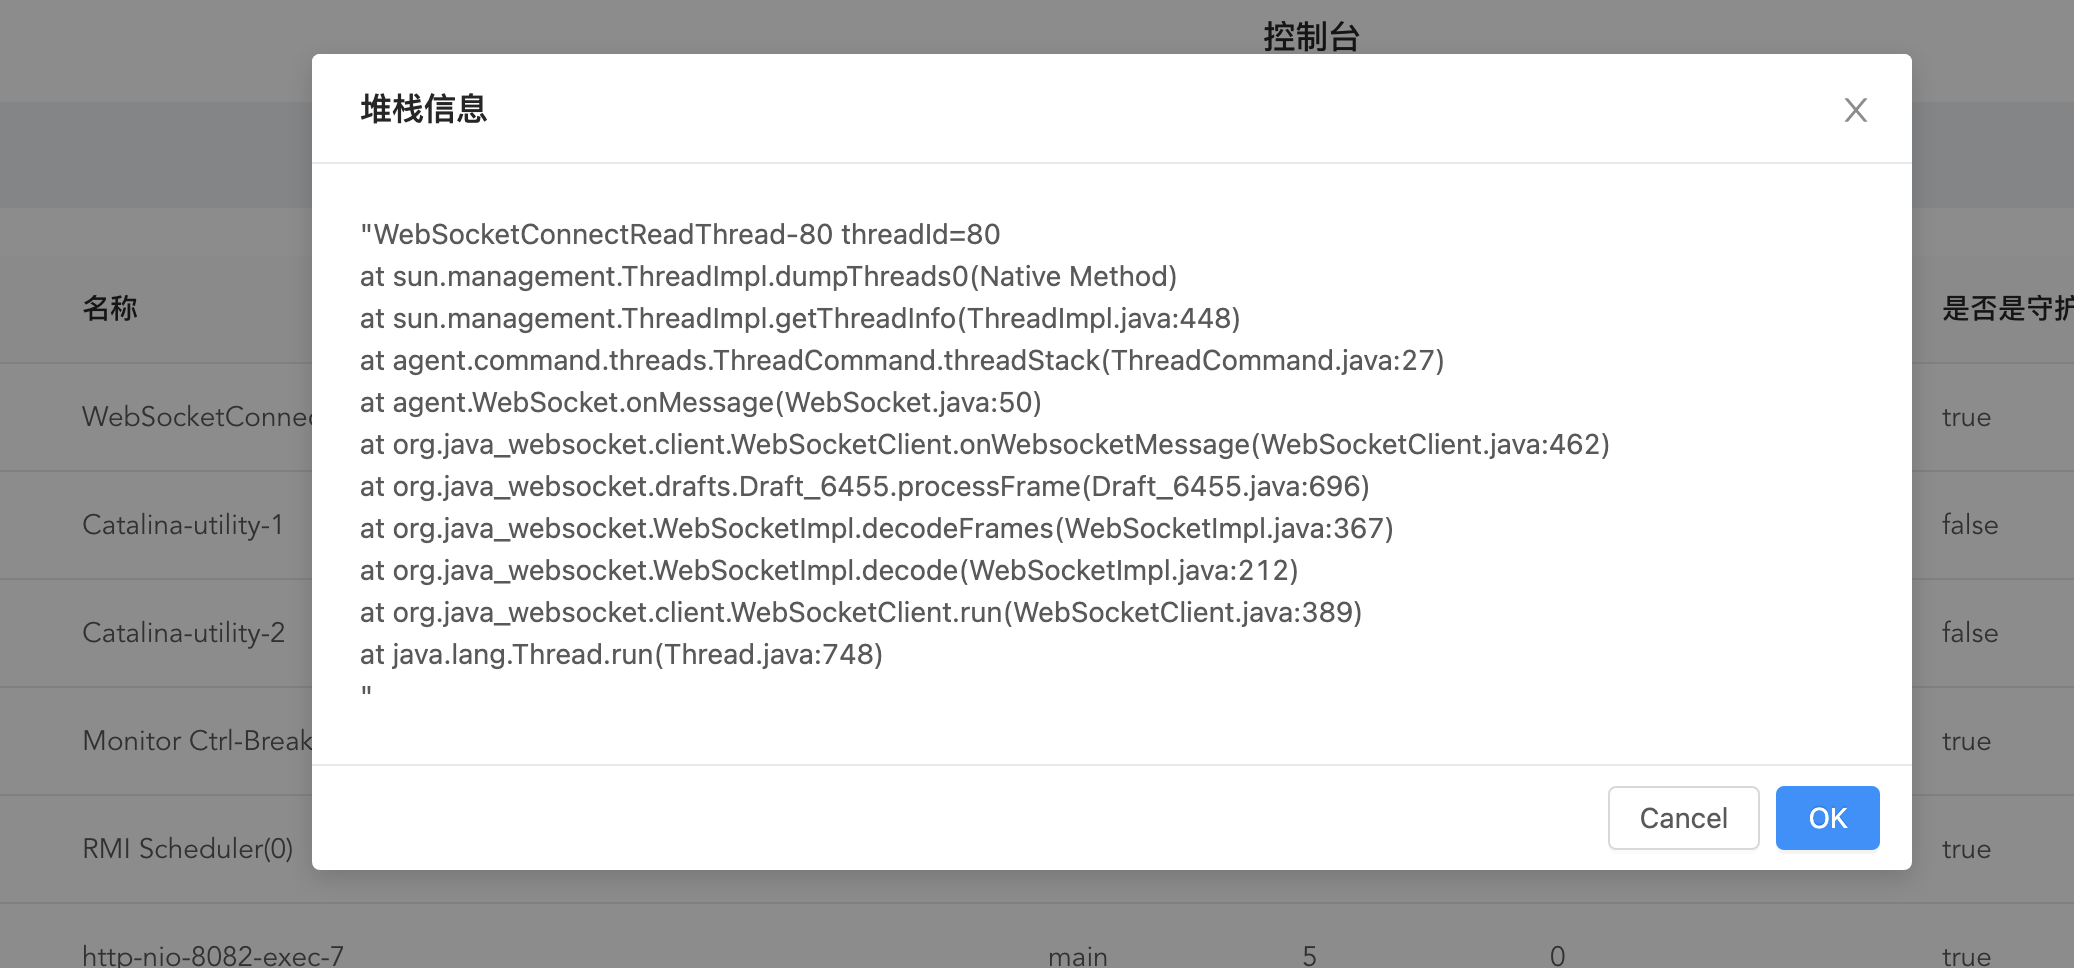The image size is (2074, 968).
Task: Click the ThreadImpl.dumpThreads0(Native Method) stack line
Action: pyautogui.click(x=768, y=276)
